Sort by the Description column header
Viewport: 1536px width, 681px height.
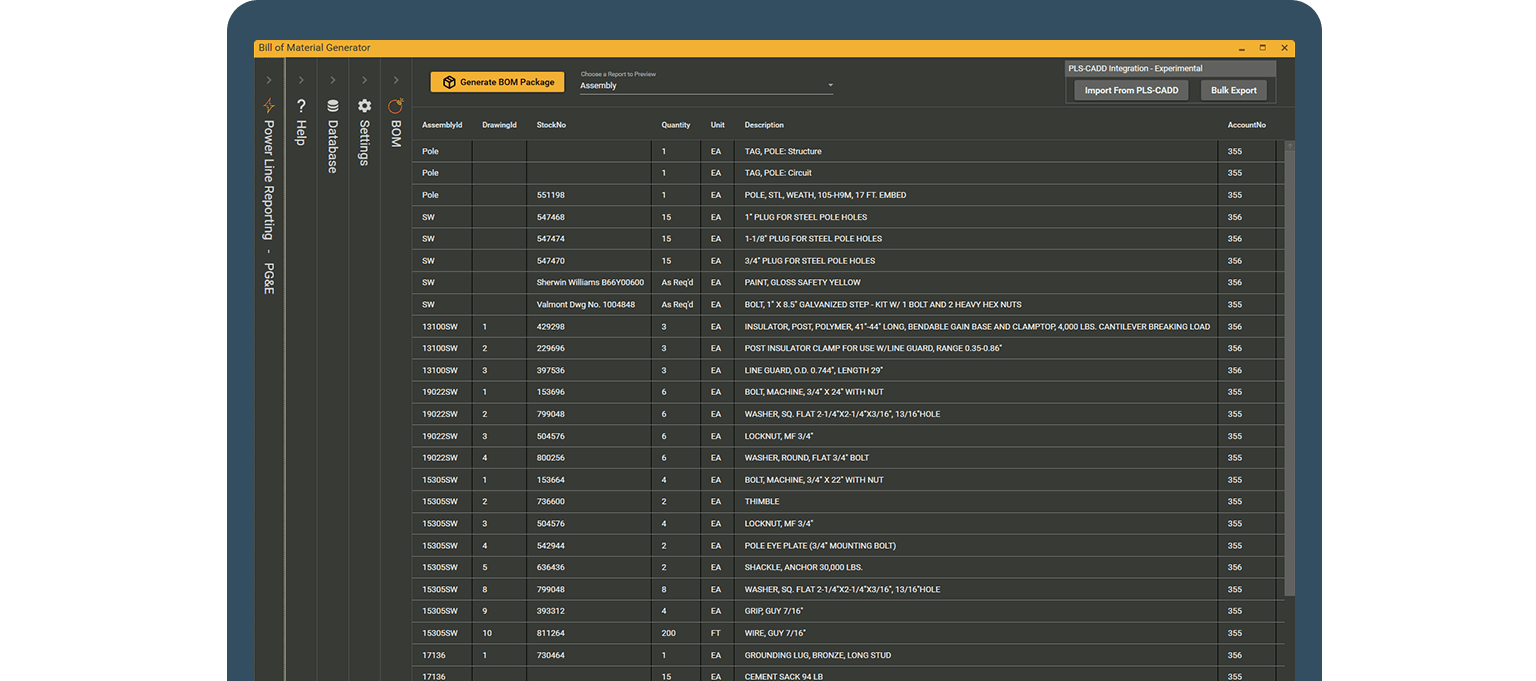[764, 125]
